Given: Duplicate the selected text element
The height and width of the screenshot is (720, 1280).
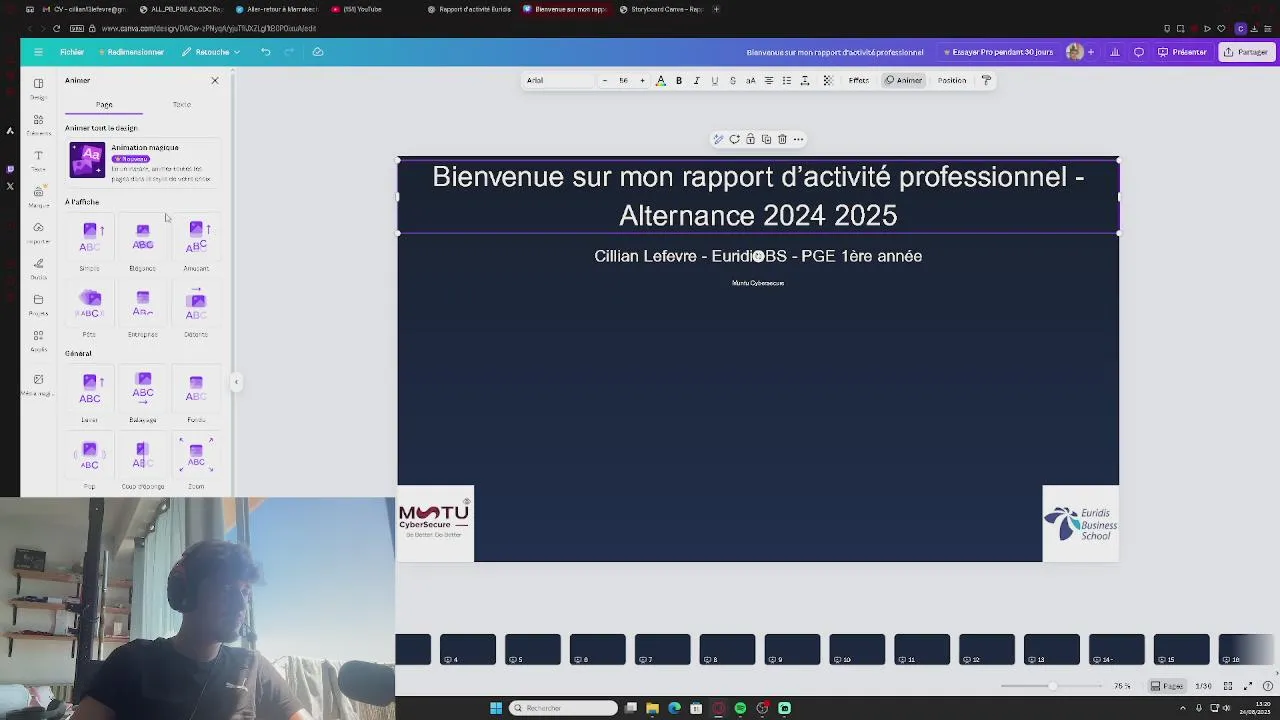Looking at the screenshot, I should click(766, 139).
